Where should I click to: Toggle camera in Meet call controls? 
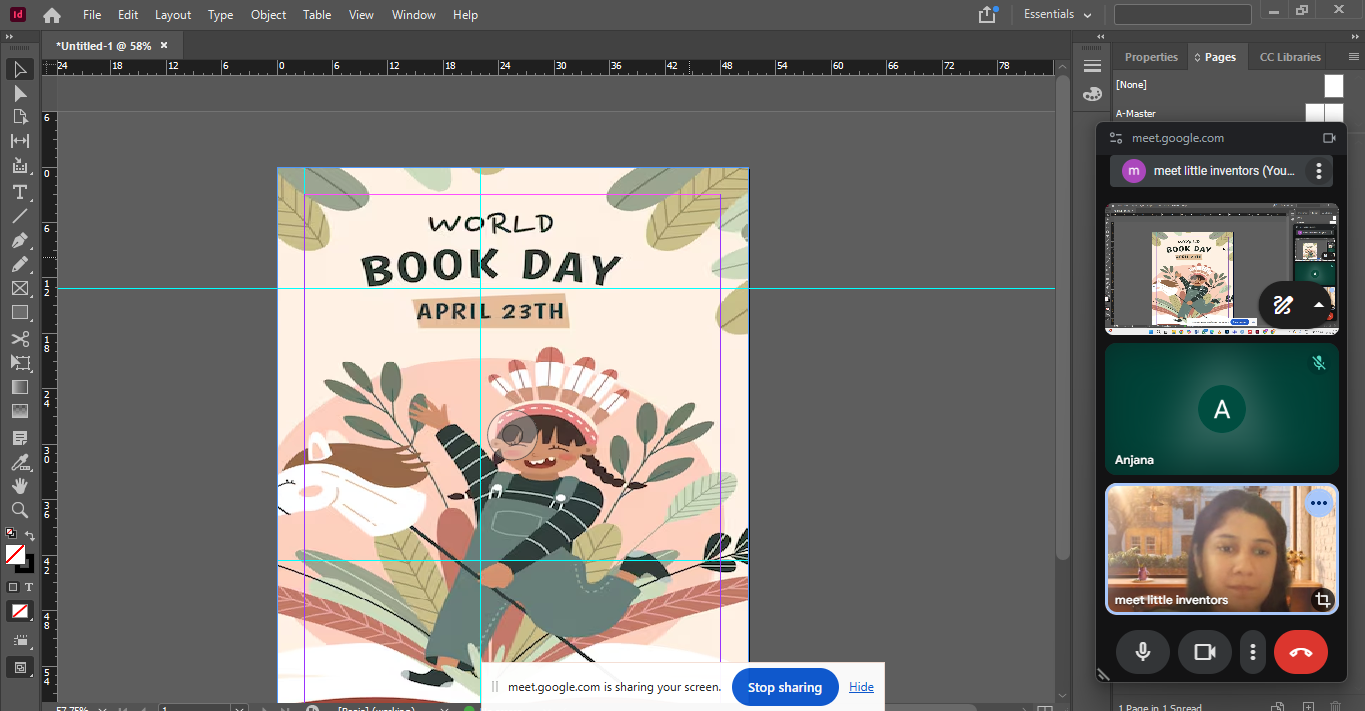coord(1204,652)
